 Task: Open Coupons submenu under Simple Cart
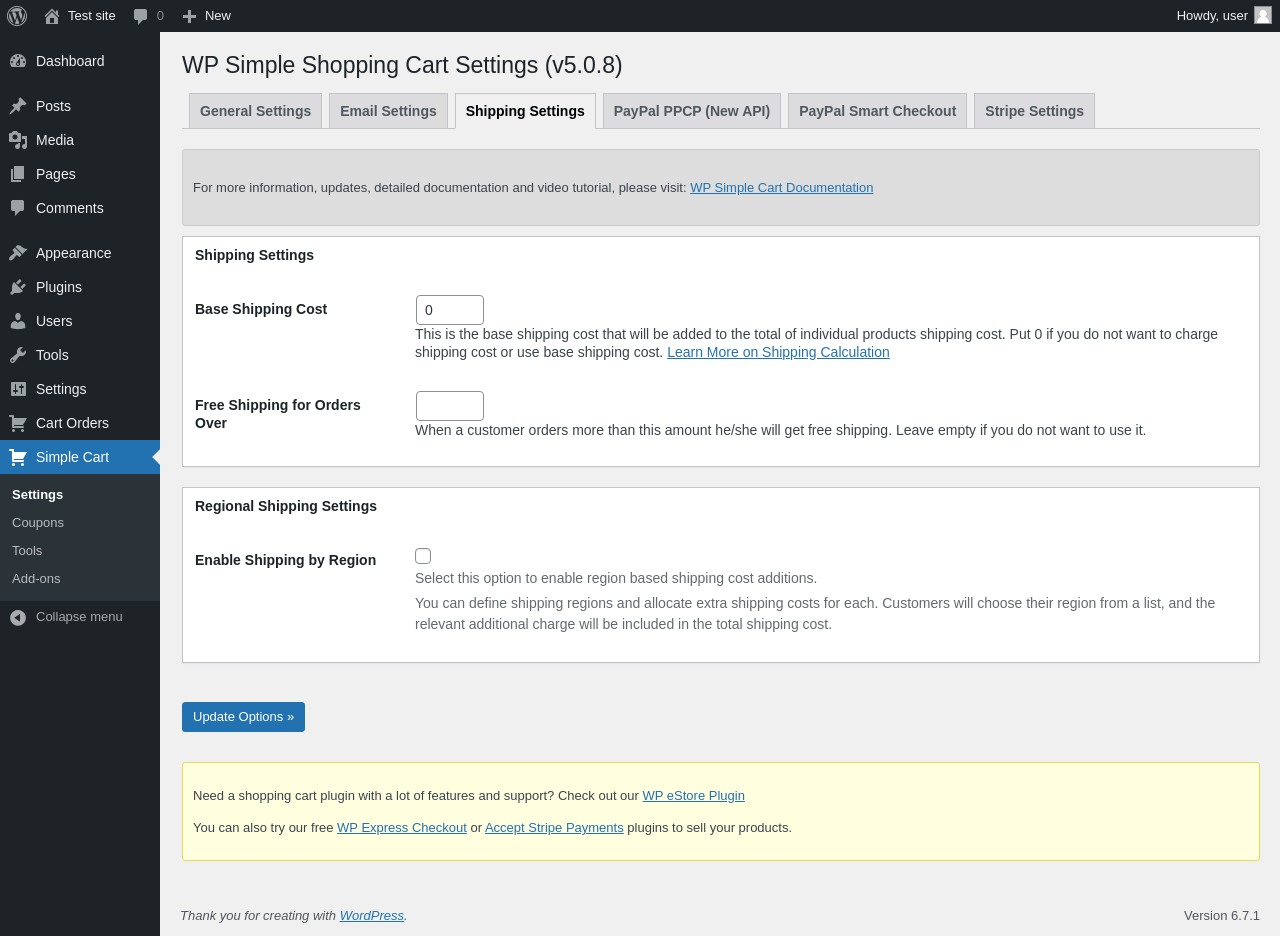[38, 523]
